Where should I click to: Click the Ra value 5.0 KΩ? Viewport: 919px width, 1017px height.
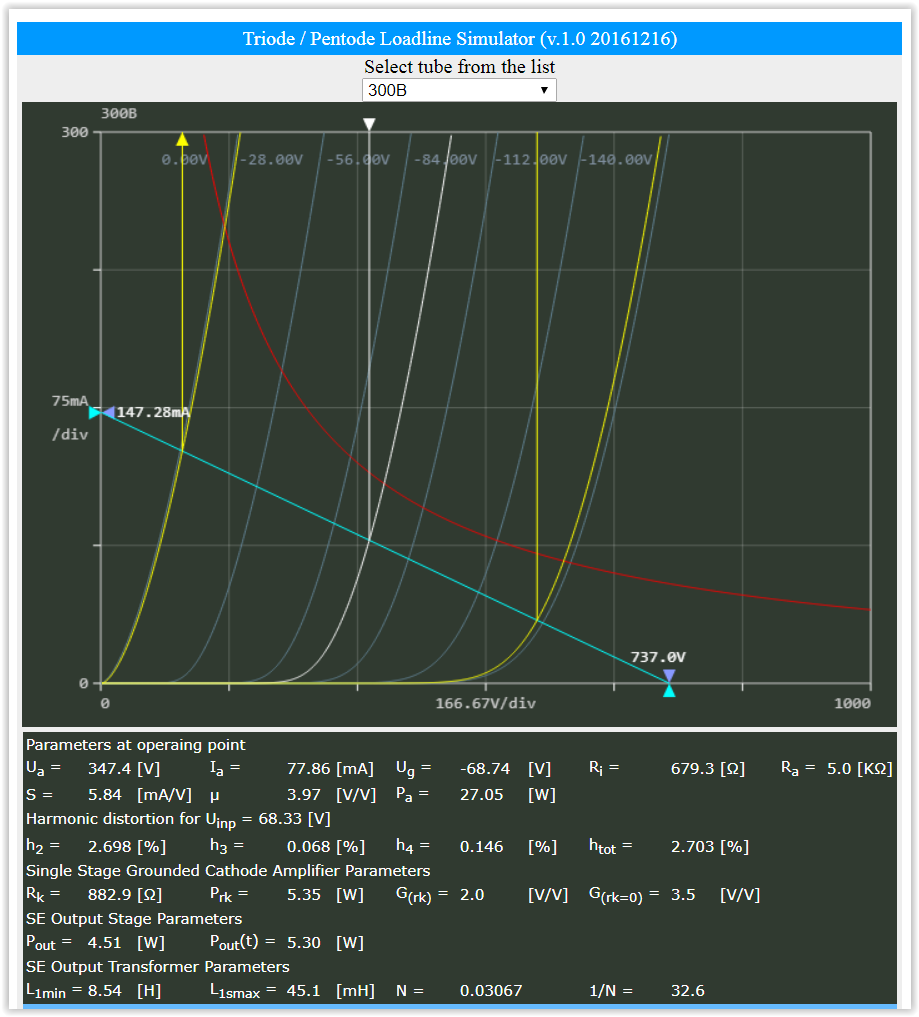pyautogui.click(x=860, y=769)
